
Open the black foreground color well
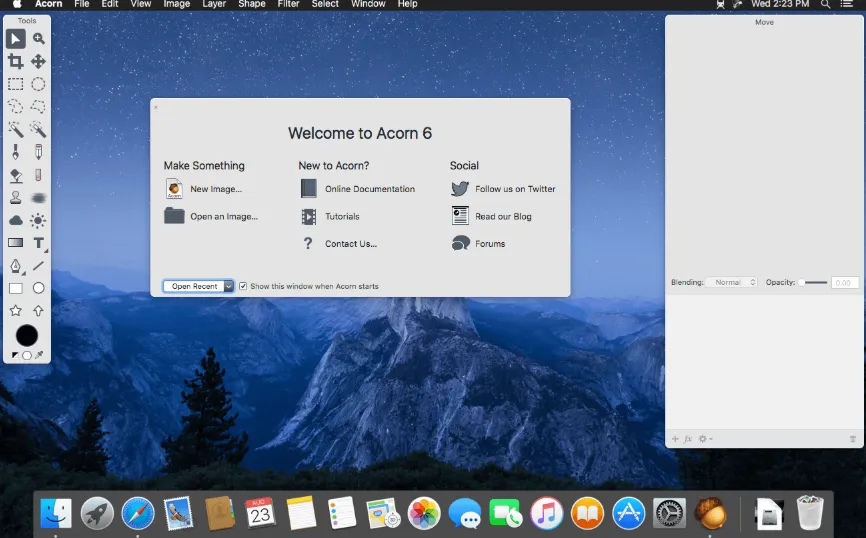tap(27, 335)
